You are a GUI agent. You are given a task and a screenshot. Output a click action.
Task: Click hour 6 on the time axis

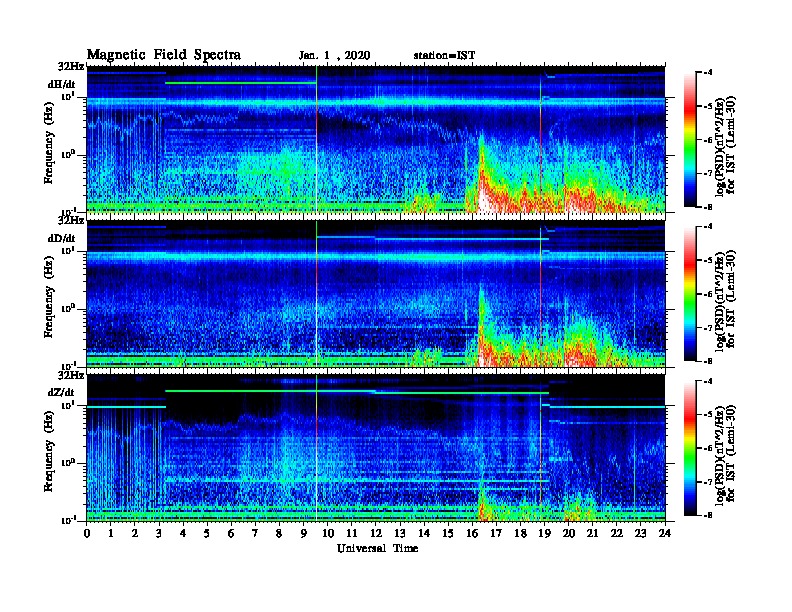(231, 533)
